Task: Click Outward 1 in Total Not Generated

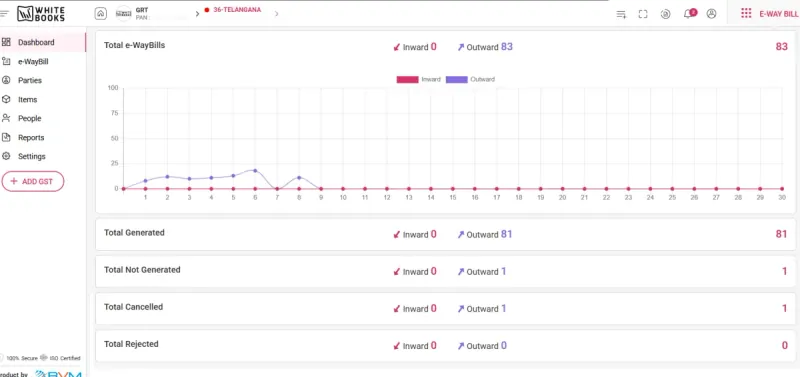Action: coord(482,272)
